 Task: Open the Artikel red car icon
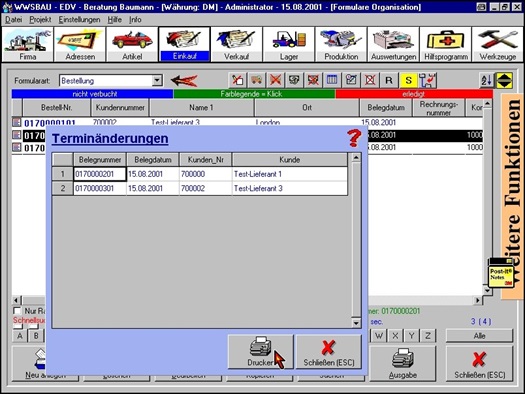coord(132,45)
